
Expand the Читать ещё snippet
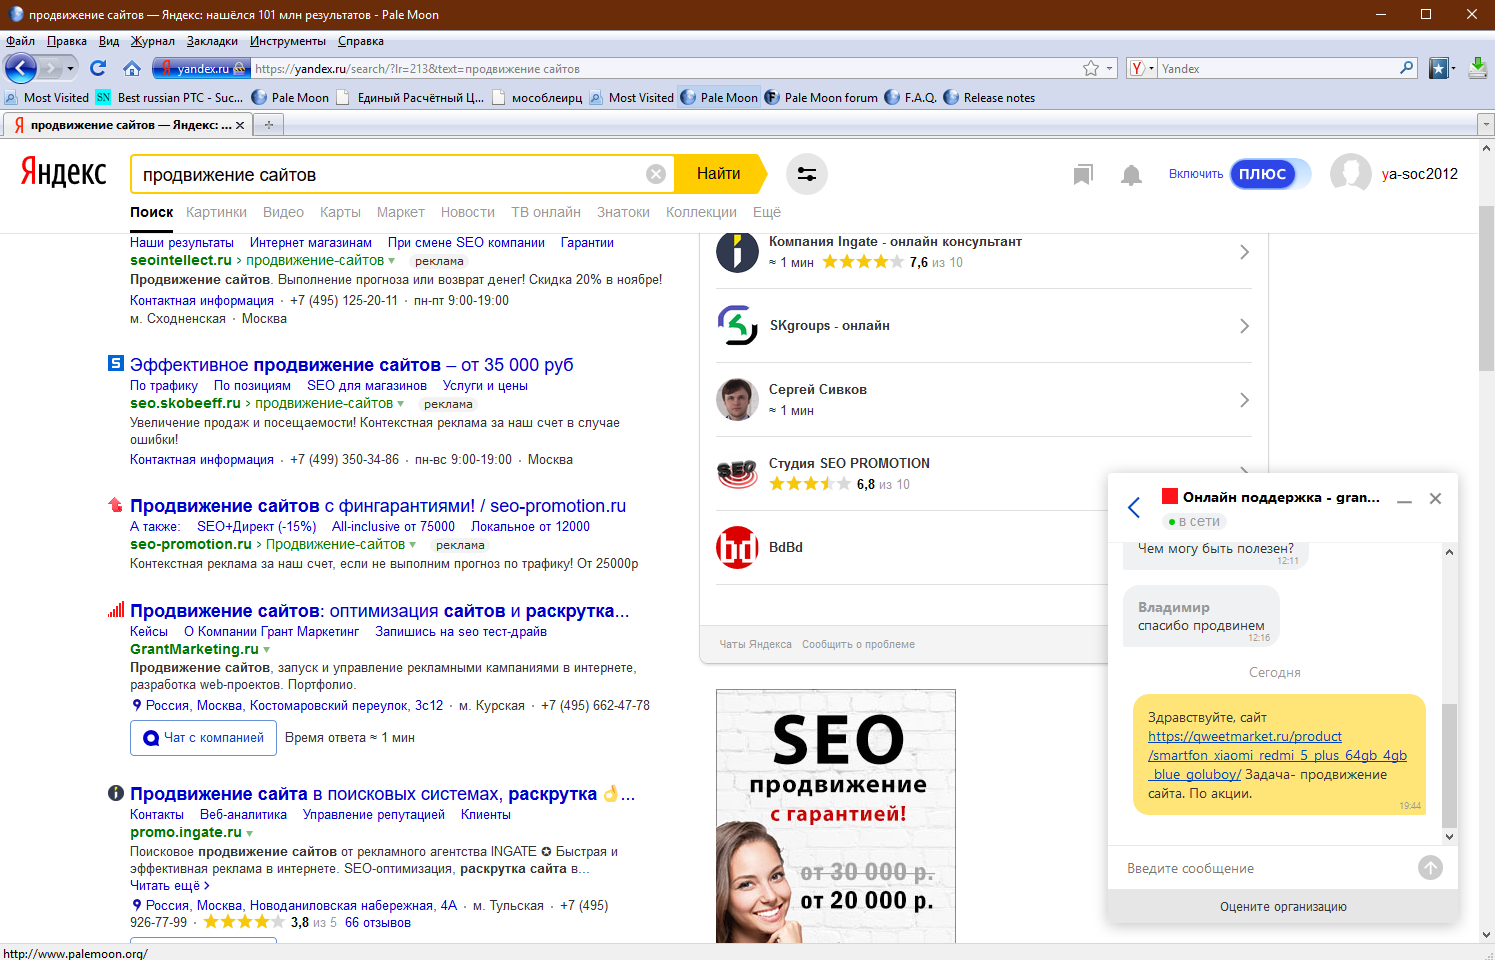pos(170,886)
